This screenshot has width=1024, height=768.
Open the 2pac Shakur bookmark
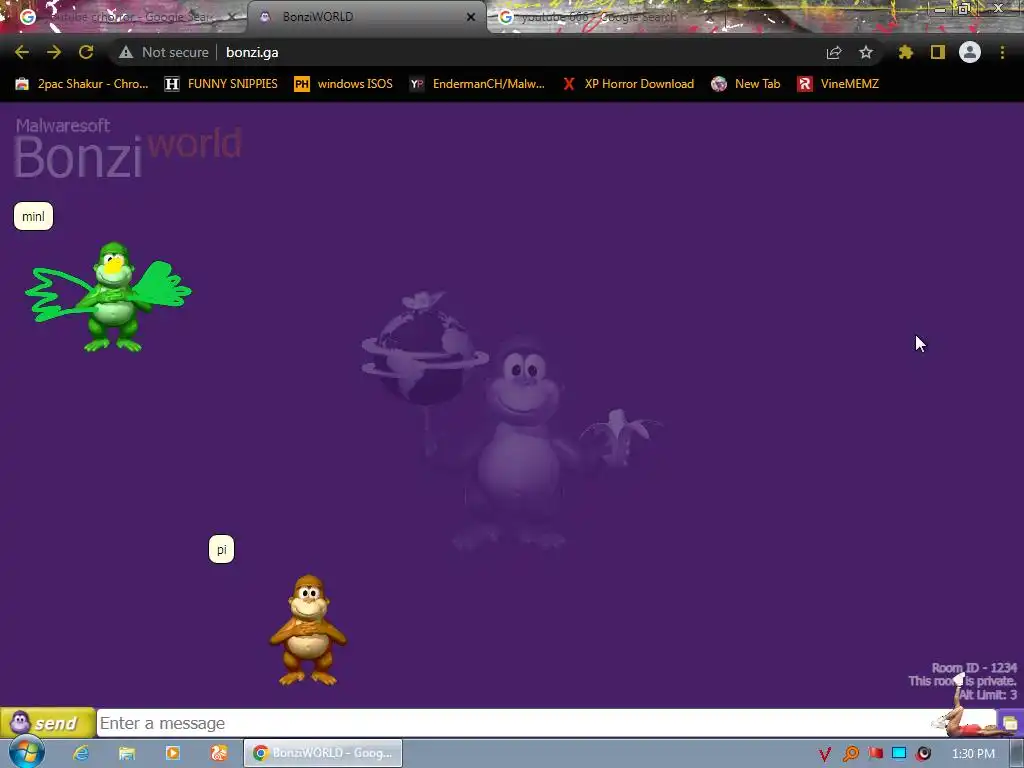(82, 84)
